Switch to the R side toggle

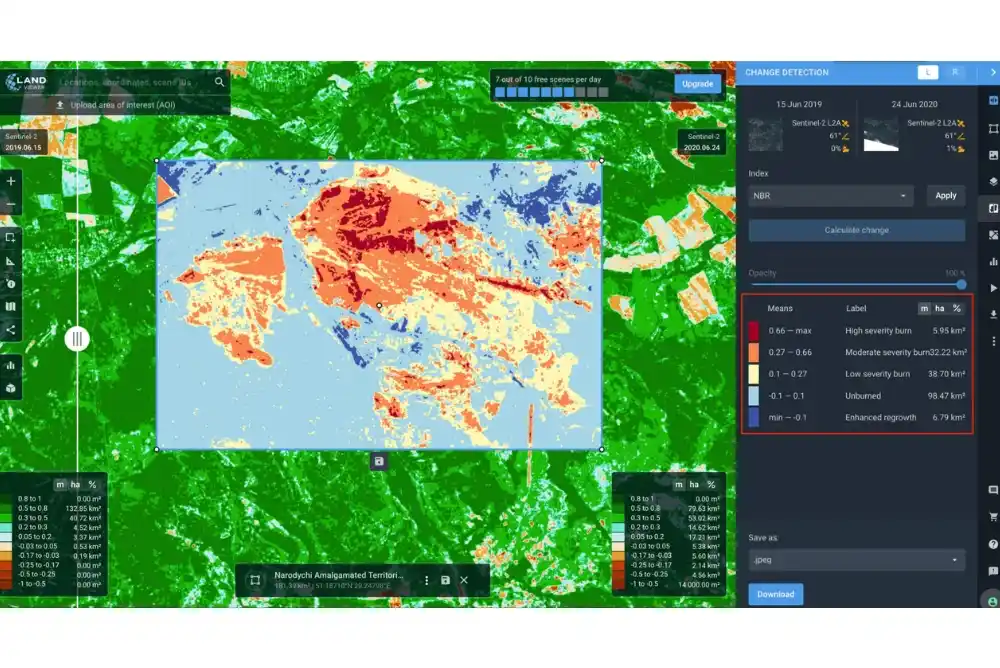[x=955, y=72]
